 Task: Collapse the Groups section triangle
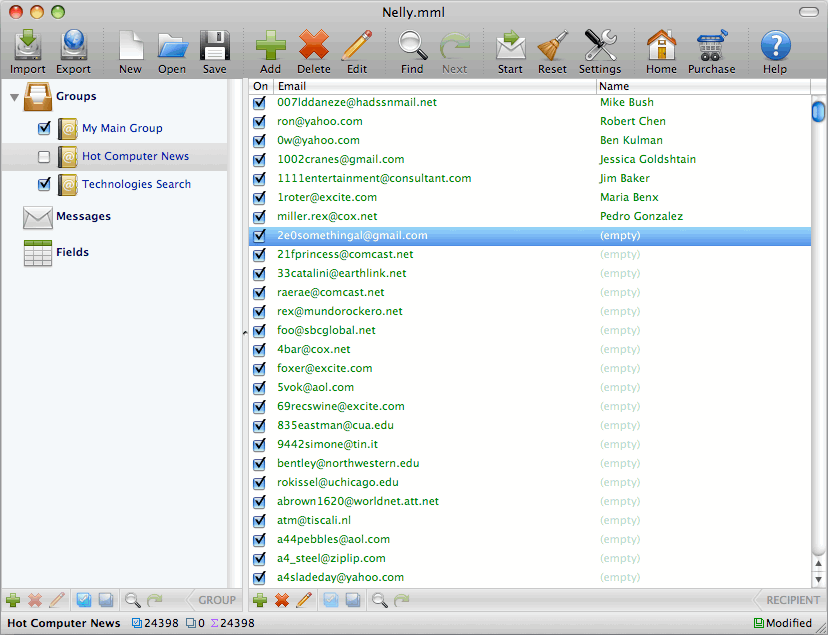point(13,97)
